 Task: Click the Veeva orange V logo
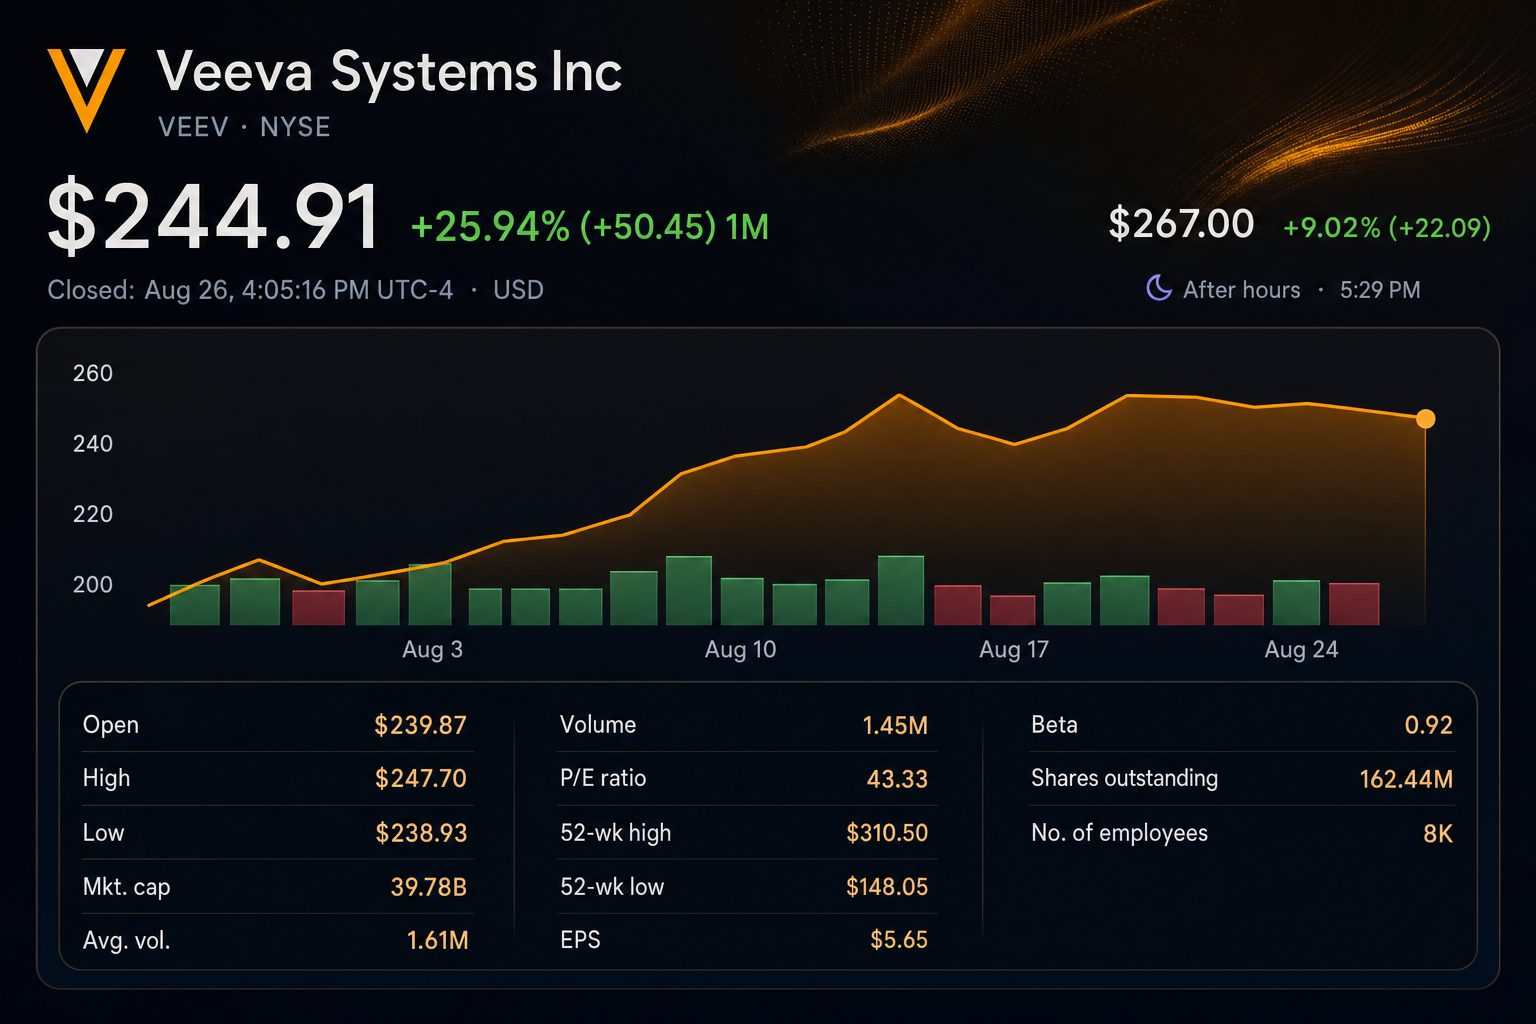click(x=86, y=90)
